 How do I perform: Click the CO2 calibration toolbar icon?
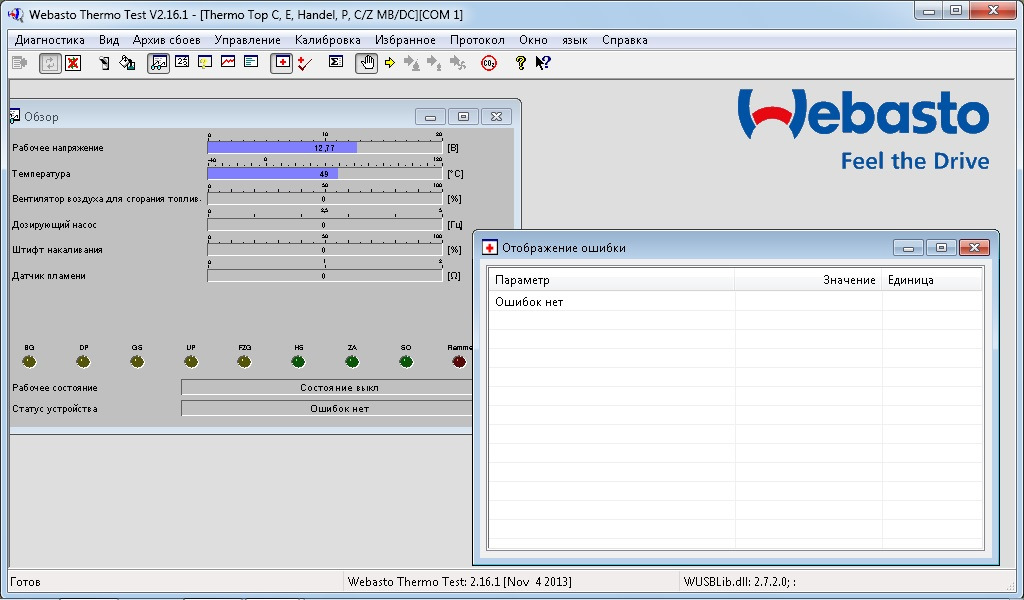(489, 63)
